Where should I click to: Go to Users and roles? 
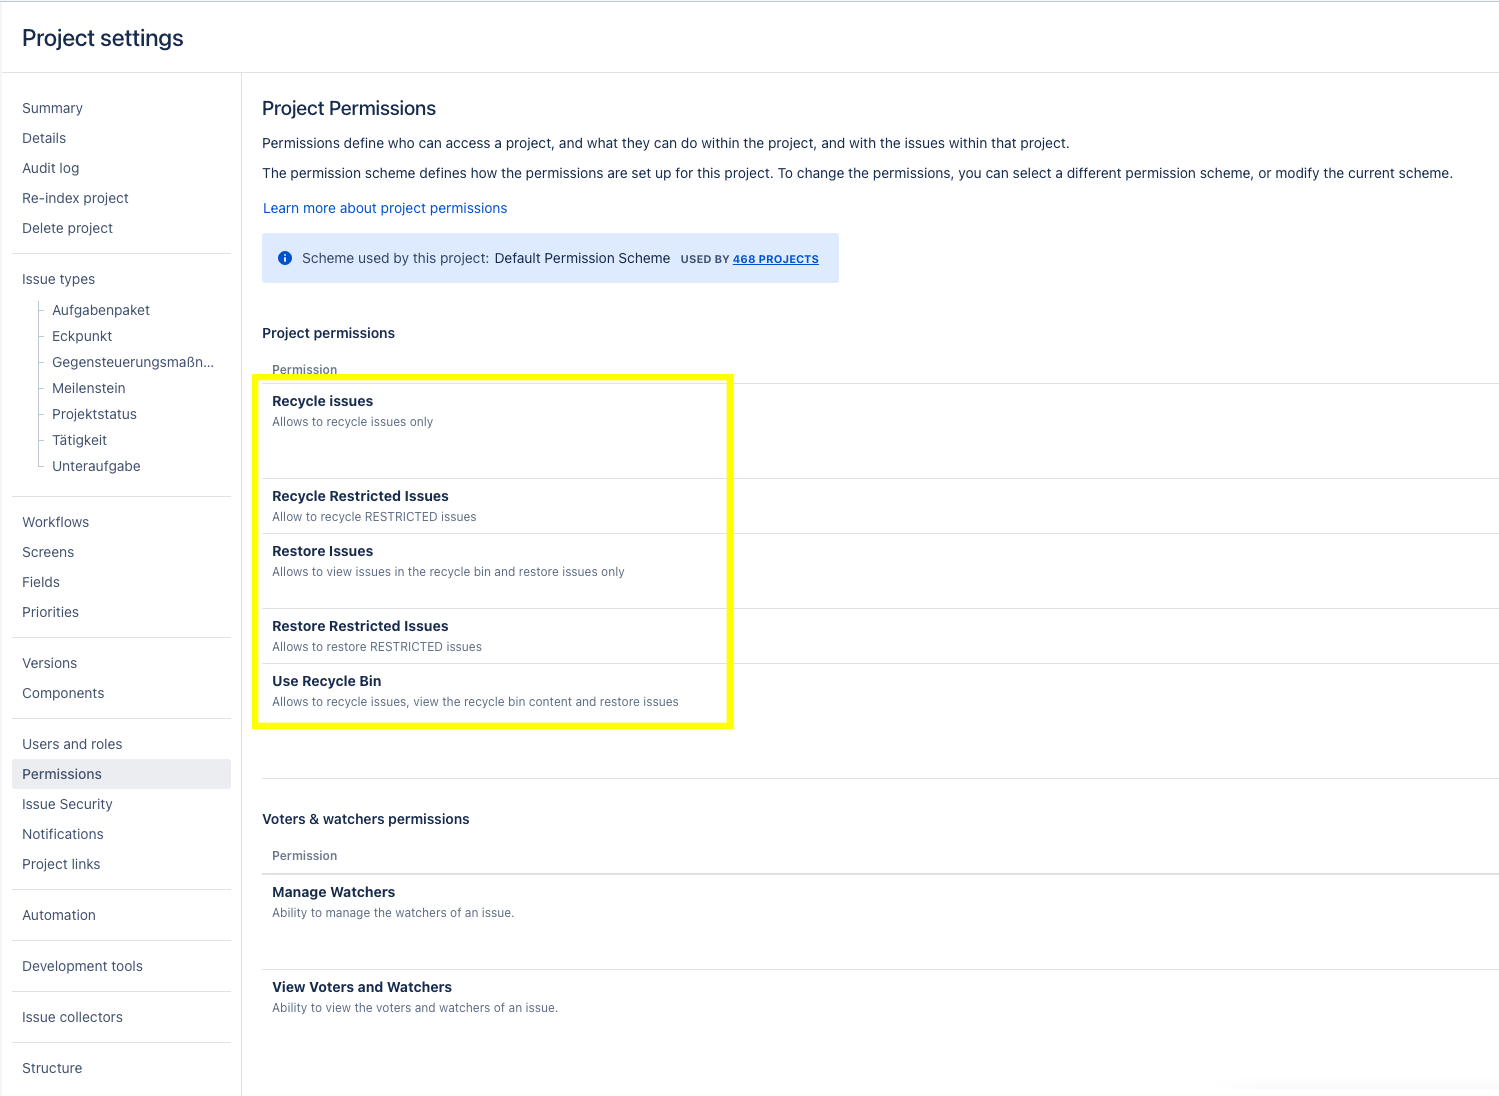tap(72, 744)
